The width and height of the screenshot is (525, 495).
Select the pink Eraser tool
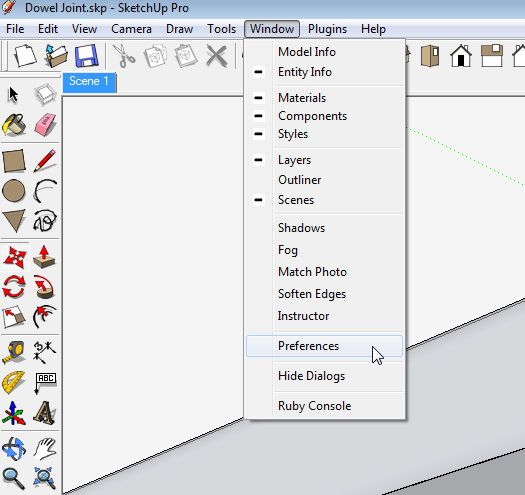(x=45, y=125)
